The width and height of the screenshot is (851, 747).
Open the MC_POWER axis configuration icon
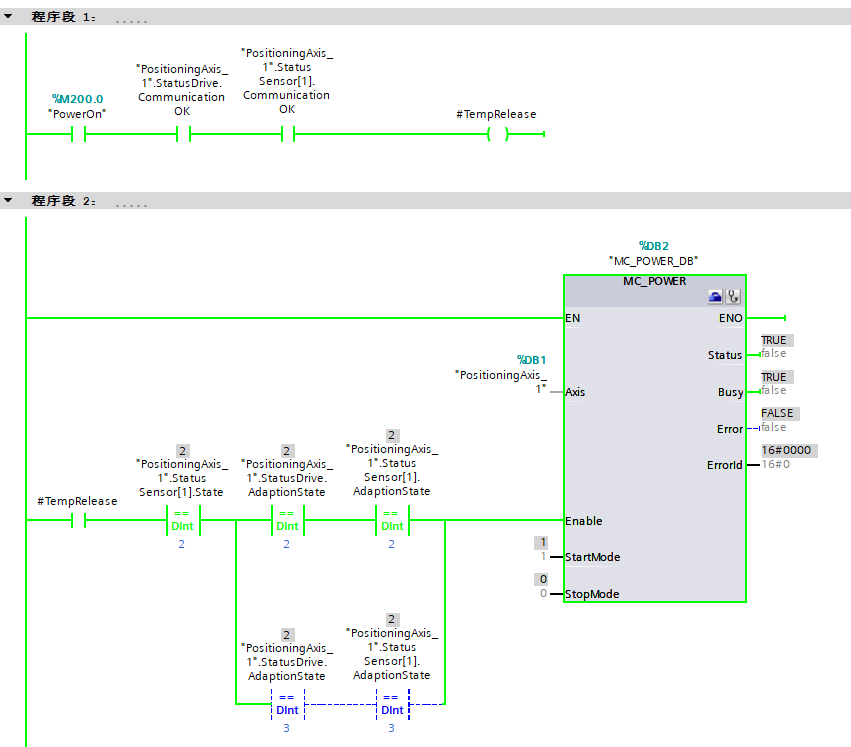tap(715, 297)
